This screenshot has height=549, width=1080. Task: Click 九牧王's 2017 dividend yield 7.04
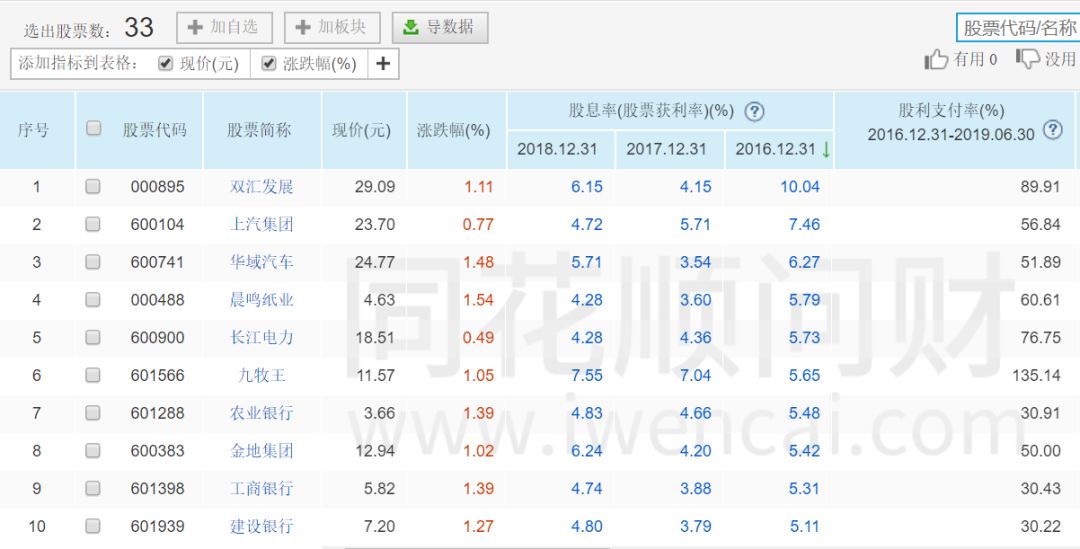pos(696,375)
